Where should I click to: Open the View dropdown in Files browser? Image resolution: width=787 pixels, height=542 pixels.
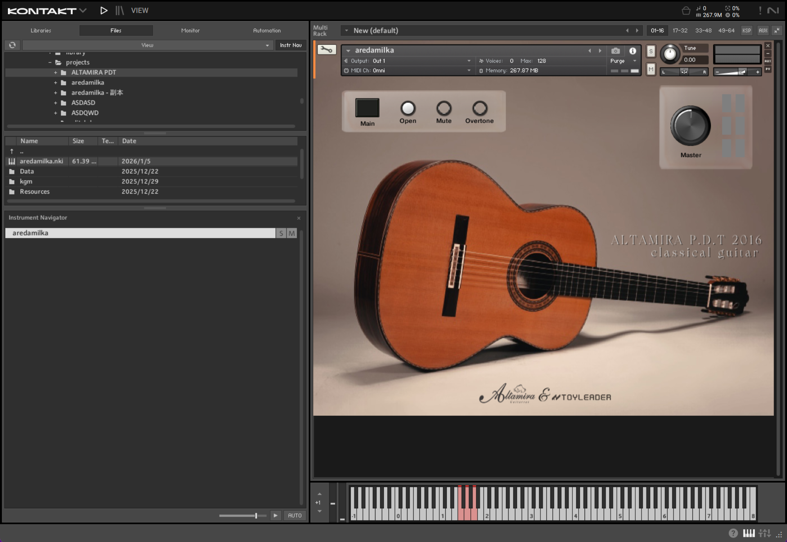(147, 45)
